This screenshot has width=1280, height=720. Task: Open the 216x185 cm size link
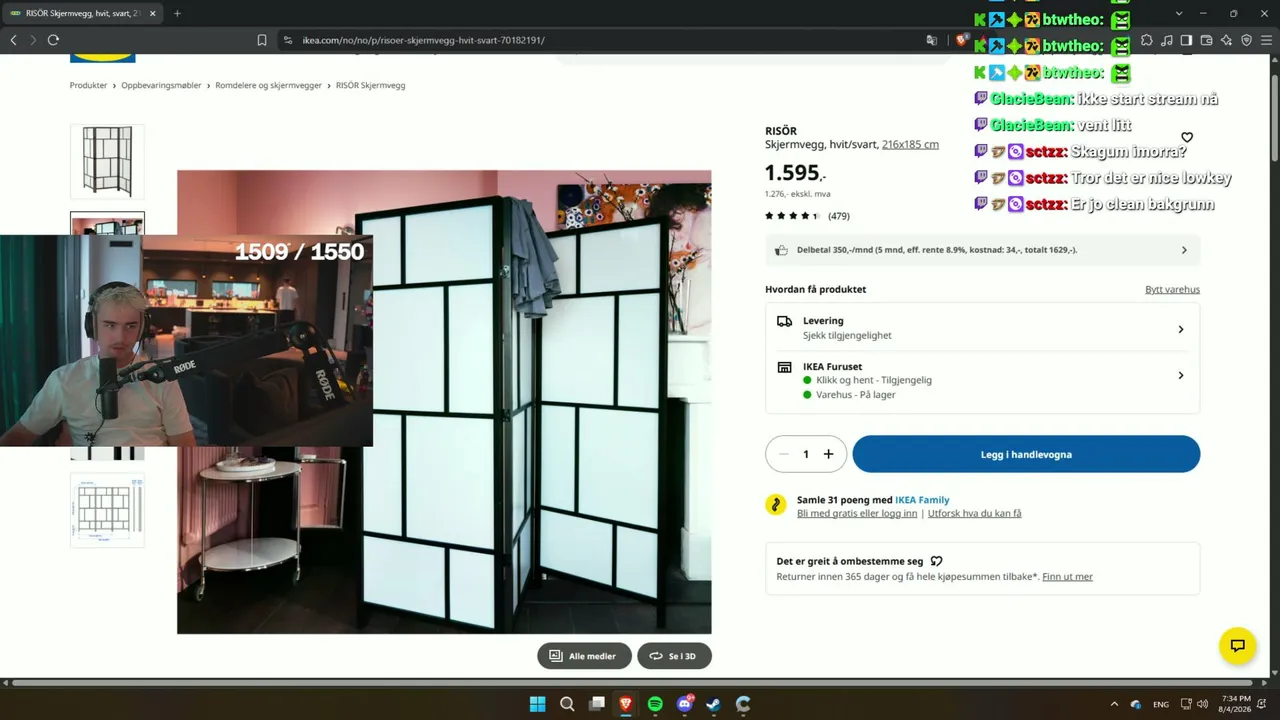coord(910,144)
